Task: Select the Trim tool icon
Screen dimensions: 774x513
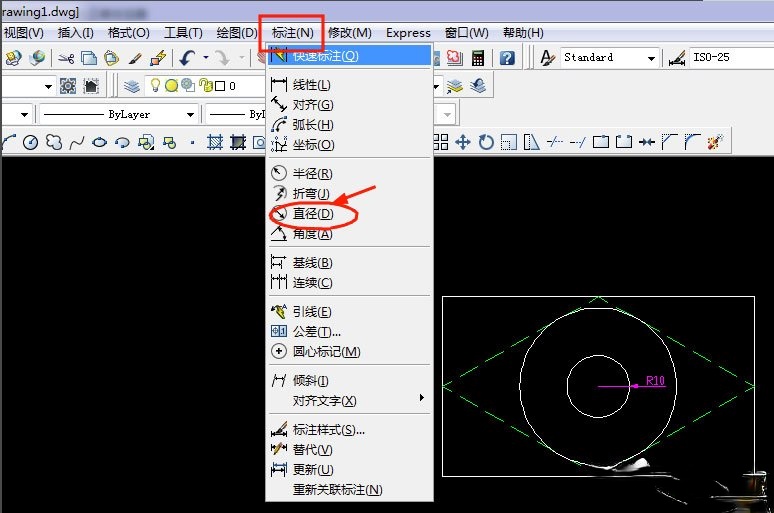Action: coord(555,142)
